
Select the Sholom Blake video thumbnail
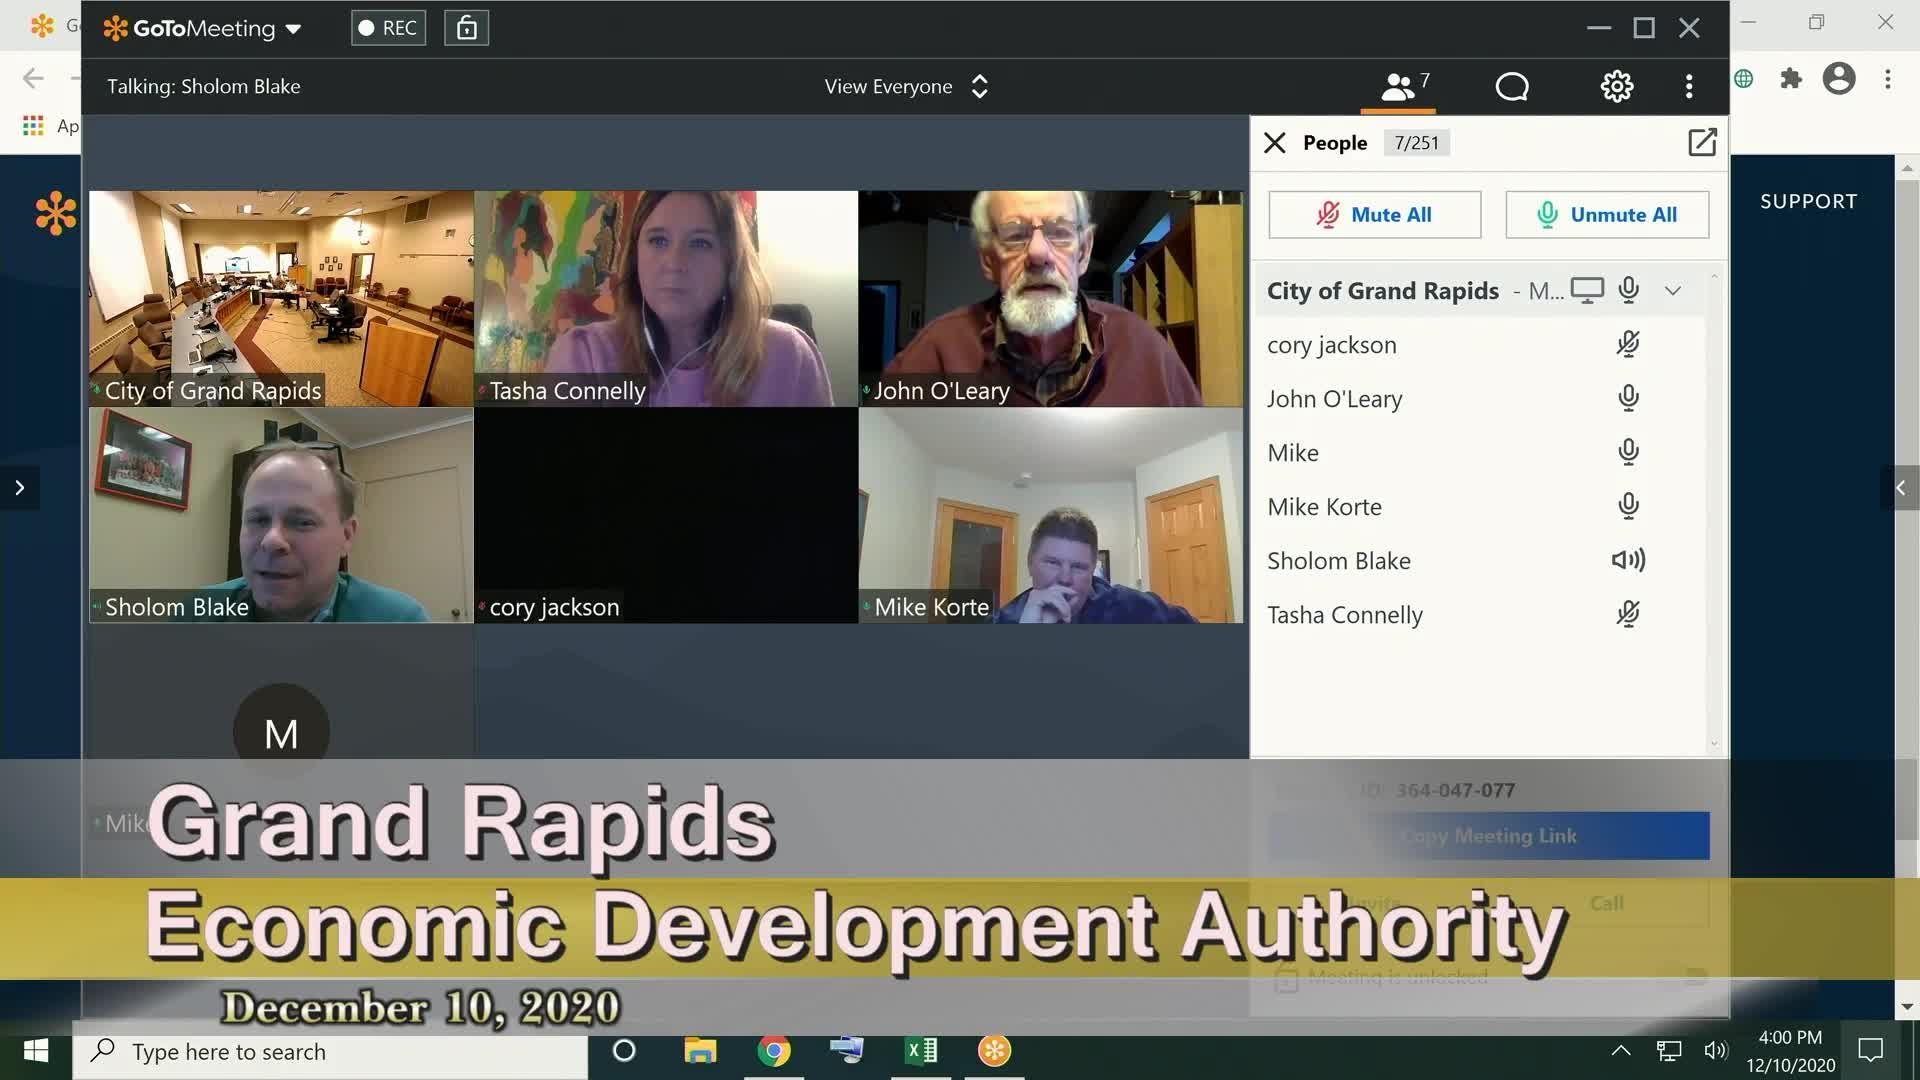(x=281, y=515)
